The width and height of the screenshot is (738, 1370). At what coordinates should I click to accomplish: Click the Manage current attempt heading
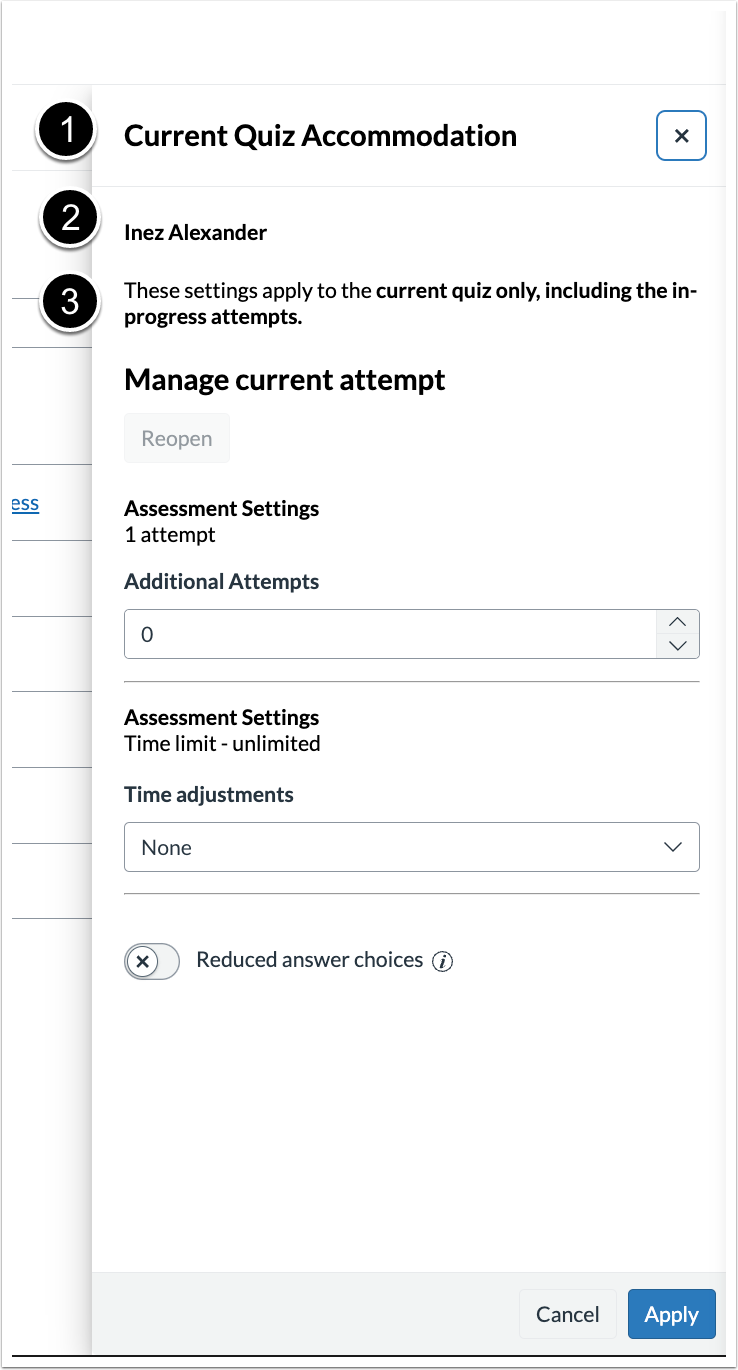(285, 380)
